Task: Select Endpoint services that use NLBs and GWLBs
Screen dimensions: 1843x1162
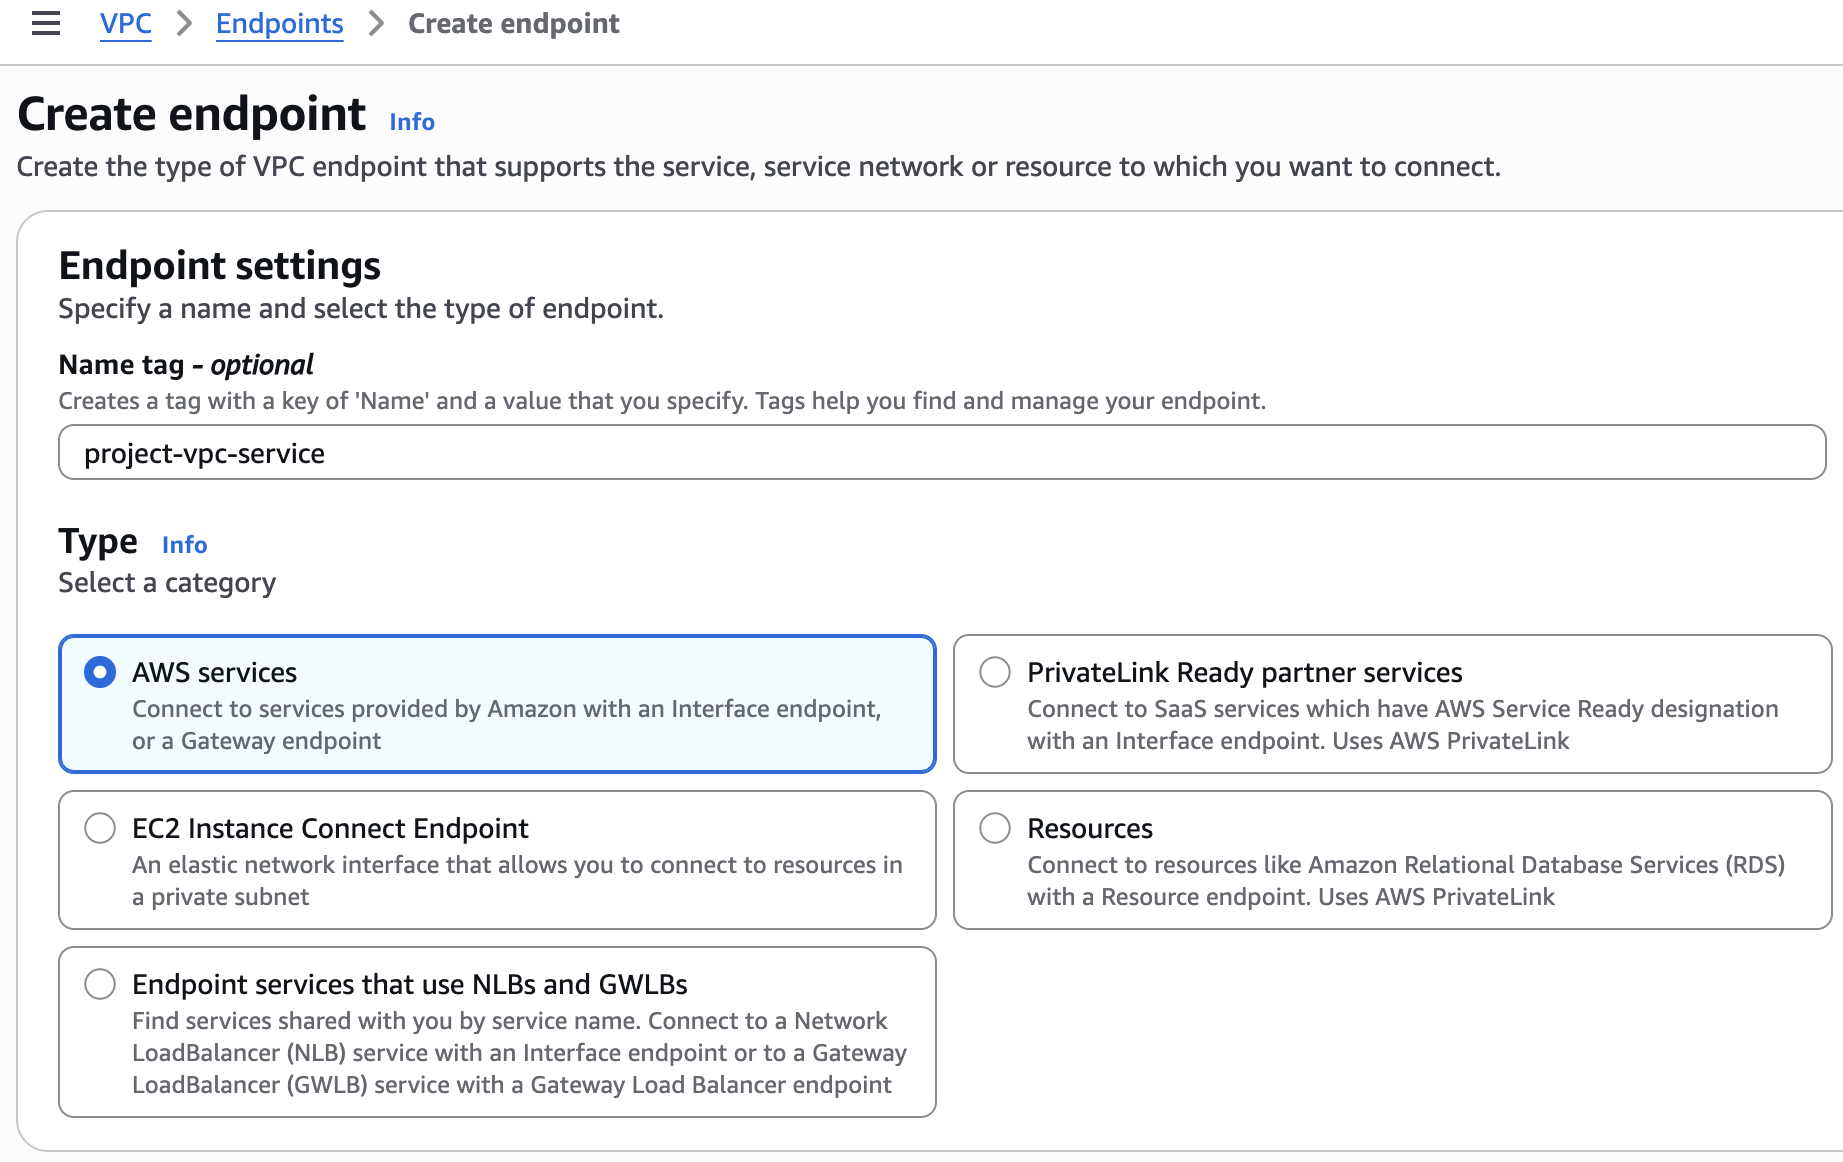Action: coord(100,984)
